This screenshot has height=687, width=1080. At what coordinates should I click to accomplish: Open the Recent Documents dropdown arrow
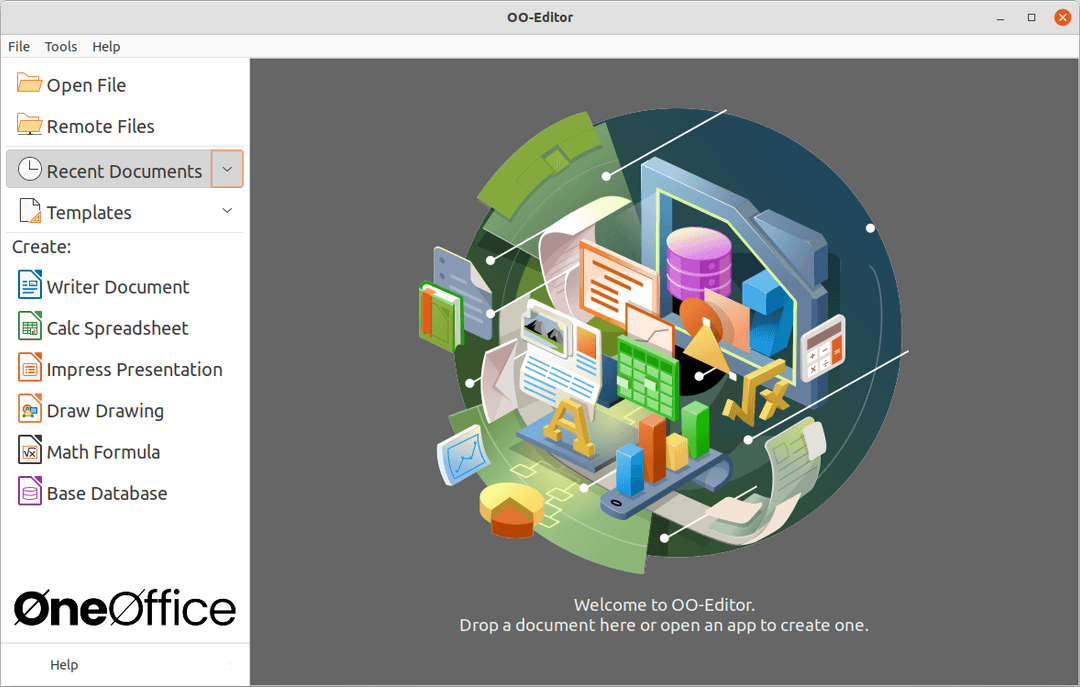pyautogui.click(x=227, y=169)
